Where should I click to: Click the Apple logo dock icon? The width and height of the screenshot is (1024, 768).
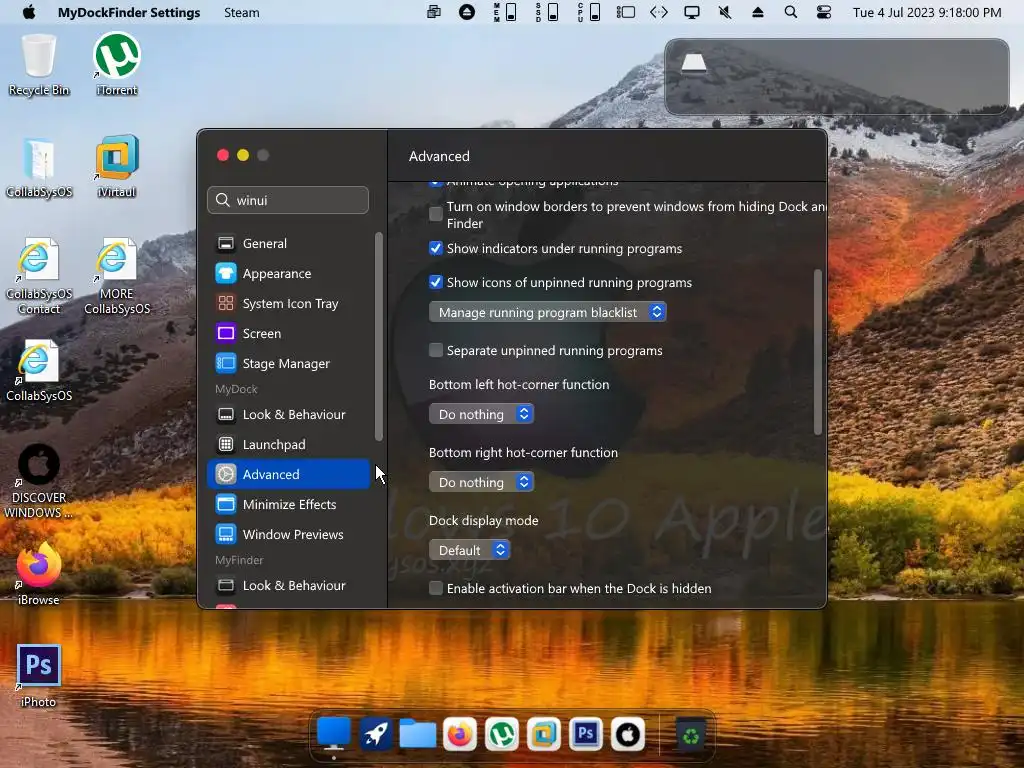(628, 734)
